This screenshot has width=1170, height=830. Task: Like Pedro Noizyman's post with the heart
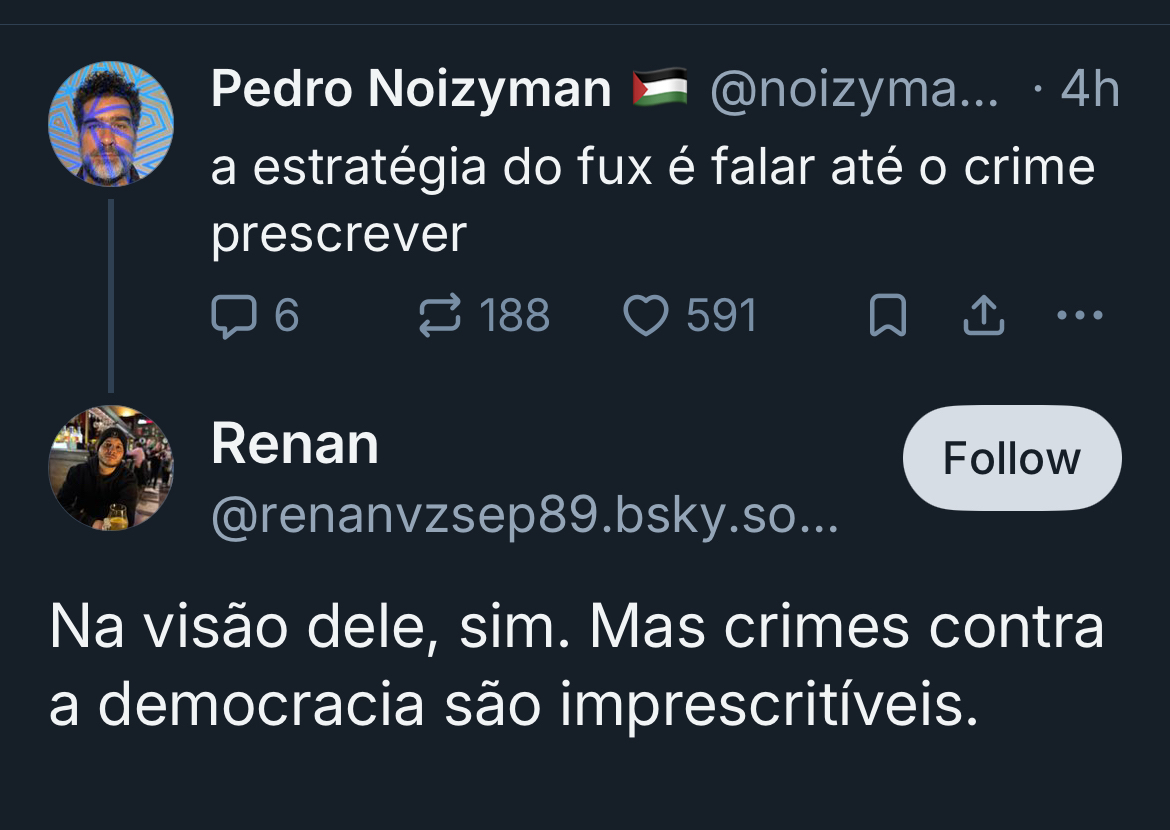point(645,317)
